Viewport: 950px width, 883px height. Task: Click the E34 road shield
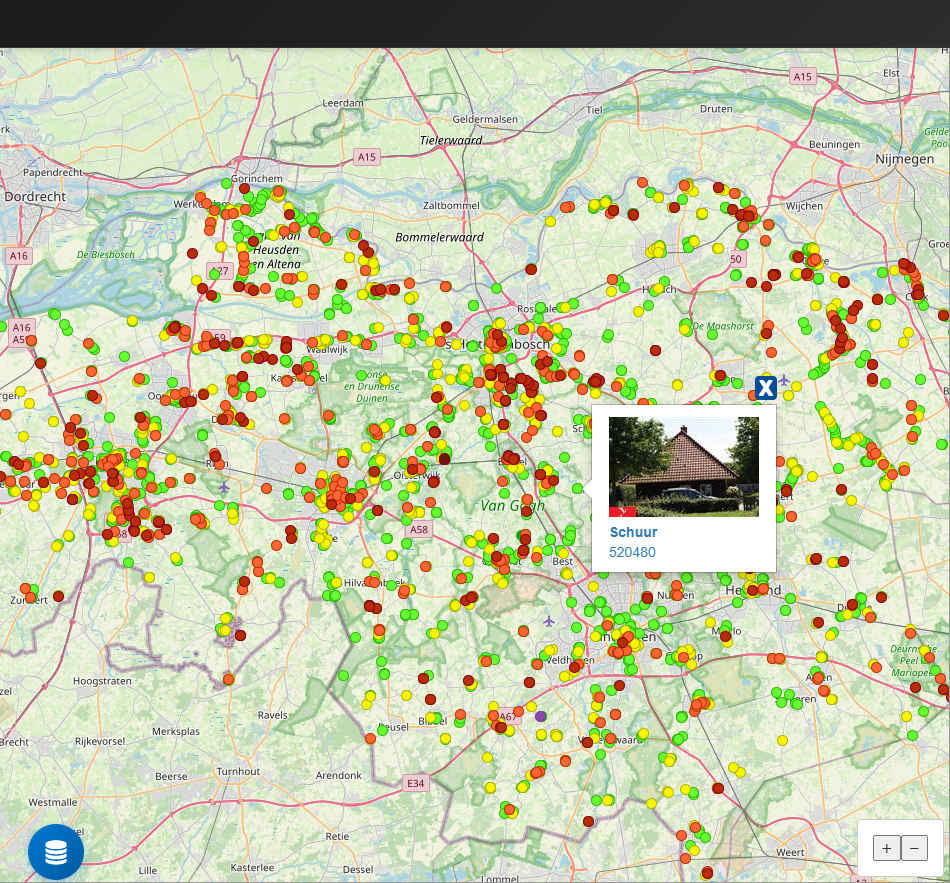(x=415, y=783)
